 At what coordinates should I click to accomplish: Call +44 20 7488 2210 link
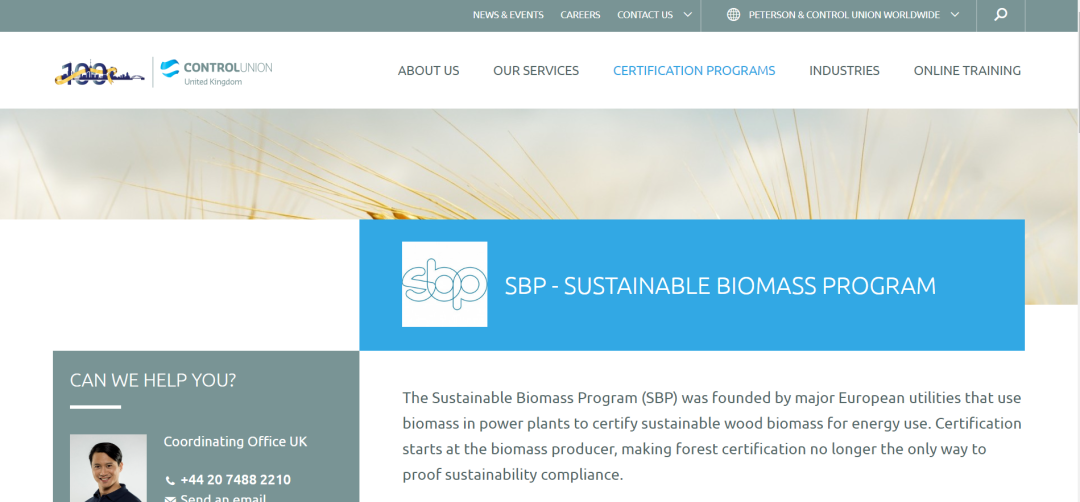236,480
